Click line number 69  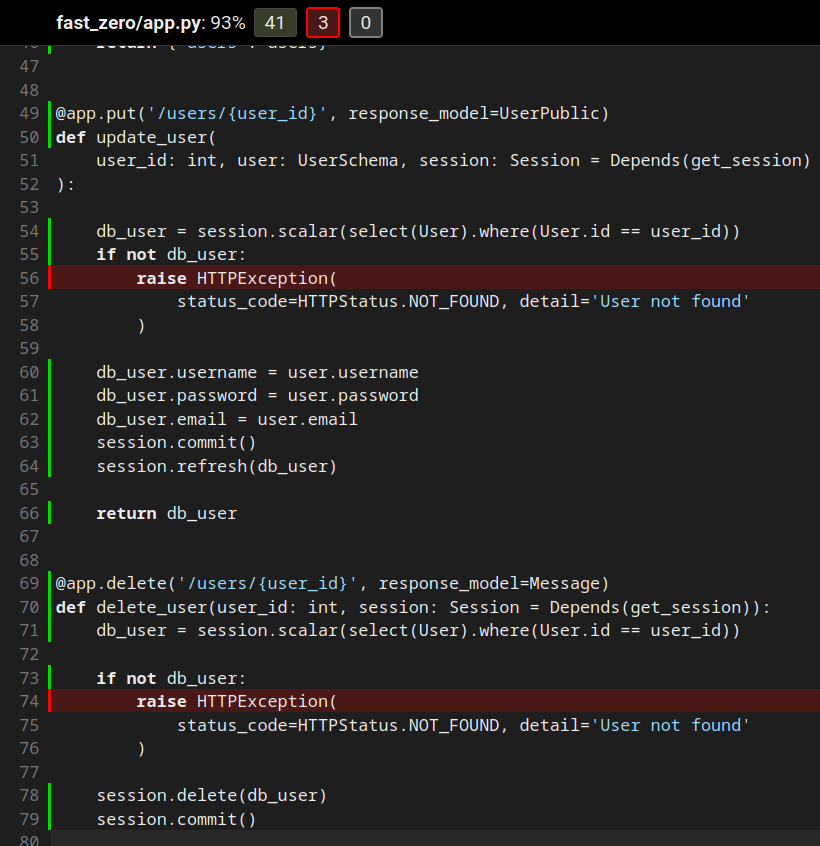pos(28,584)
